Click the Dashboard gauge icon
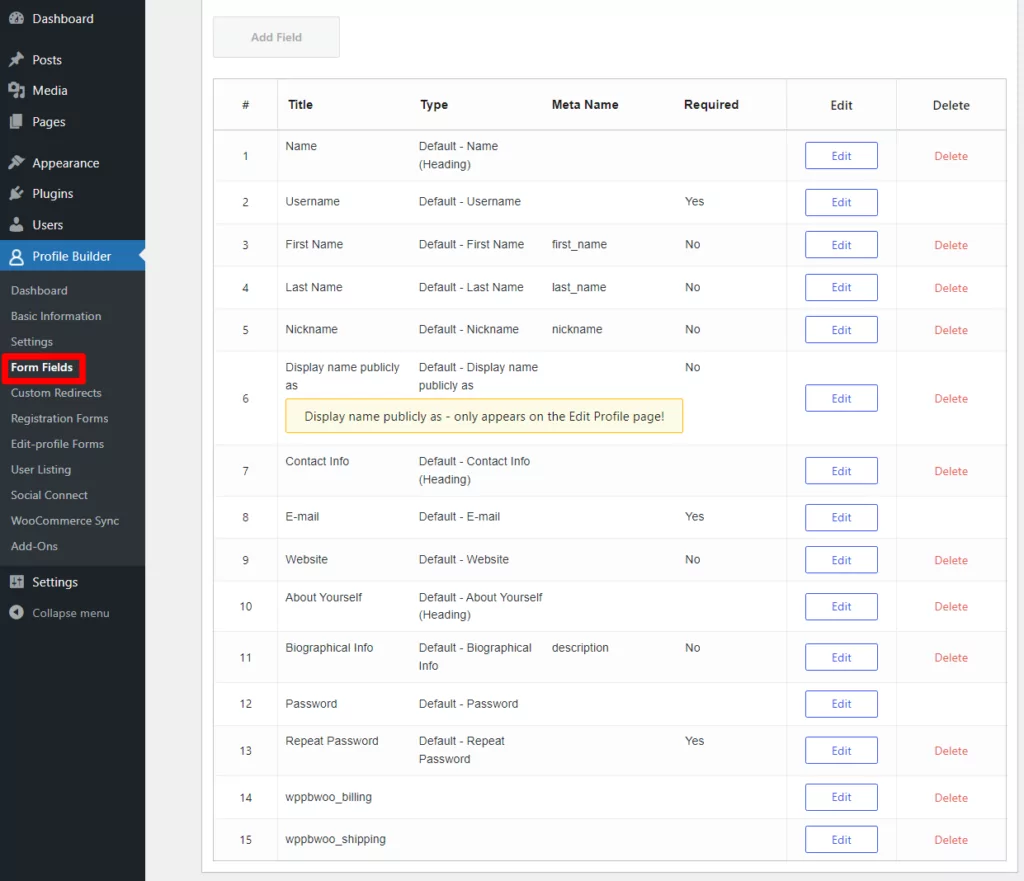Screen dimensions: 1024x881 click(x=16, y=18)
